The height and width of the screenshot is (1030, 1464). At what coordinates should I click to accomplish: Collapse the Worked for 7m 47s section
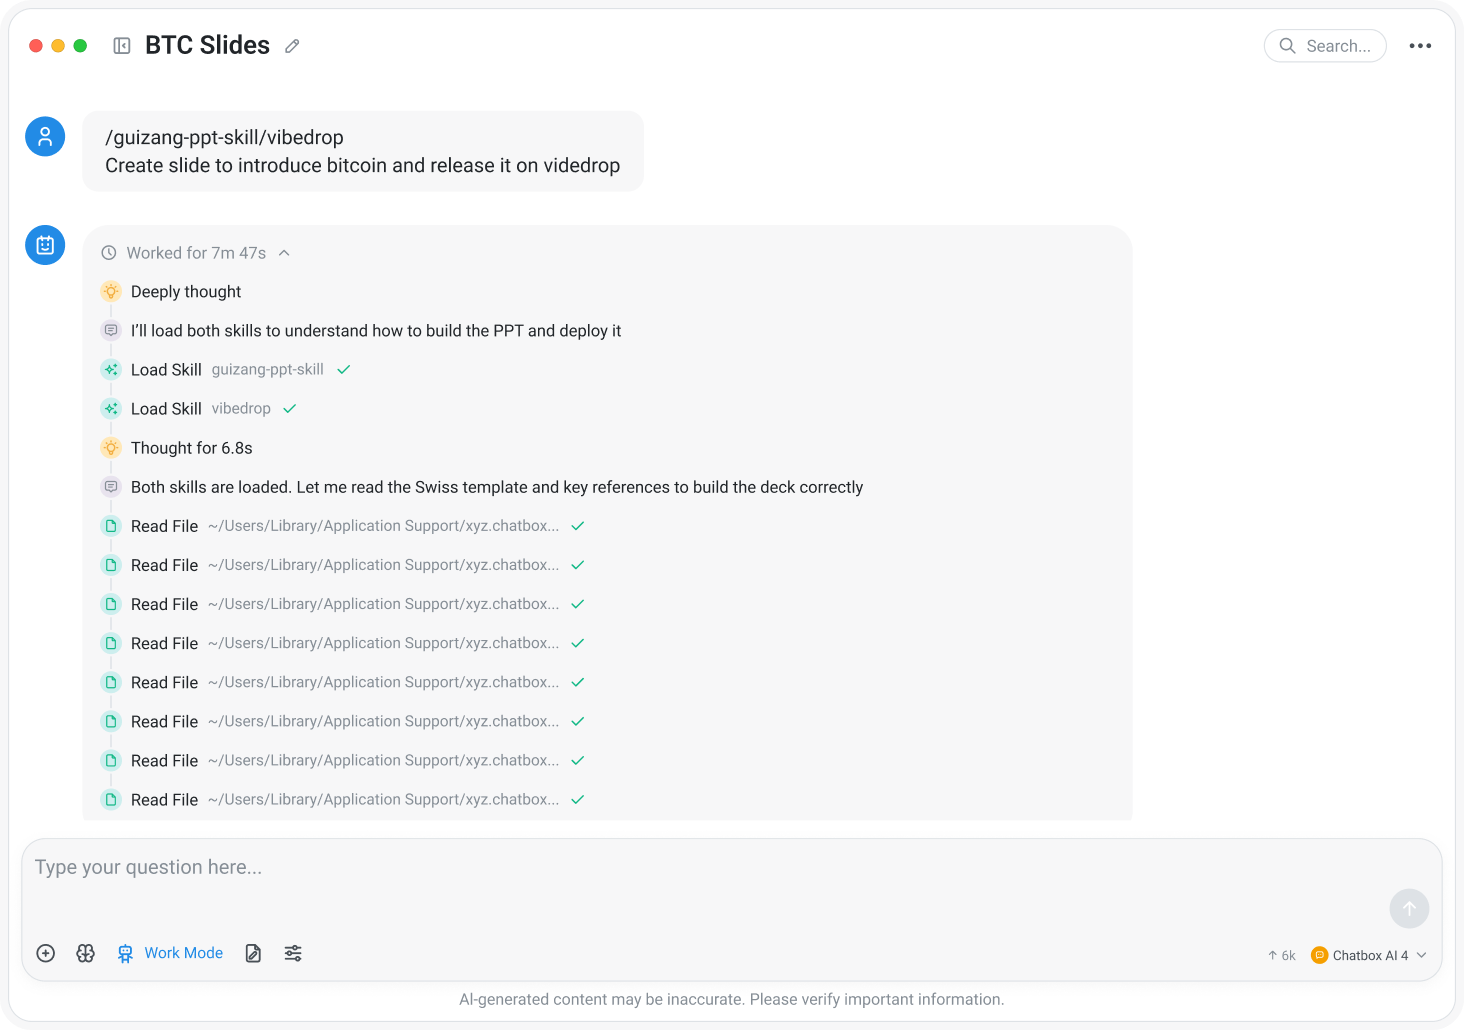tap(196, 253)
